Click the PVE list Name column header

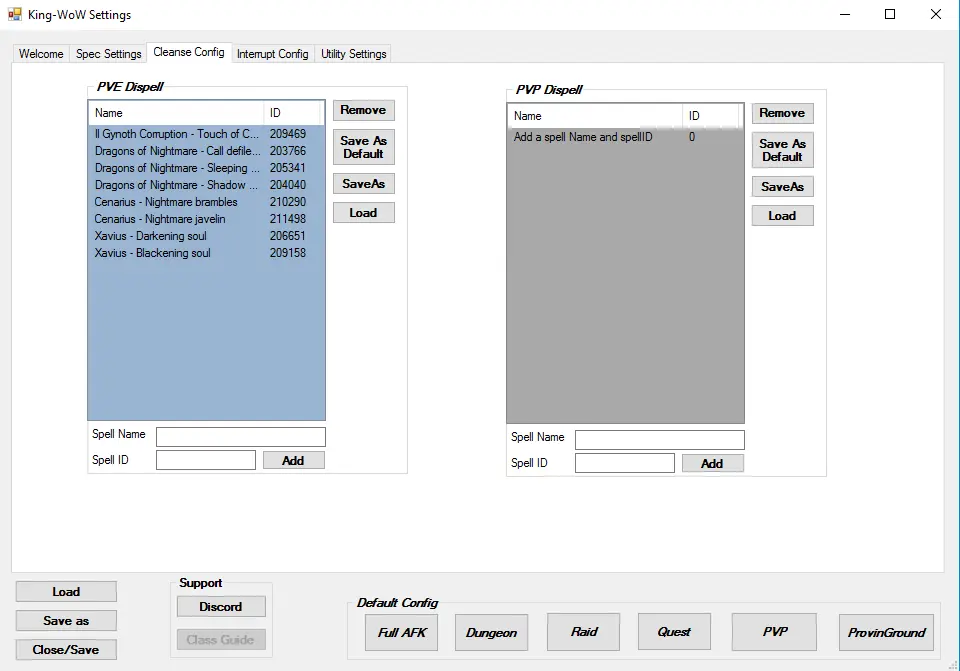coord(176,113)
